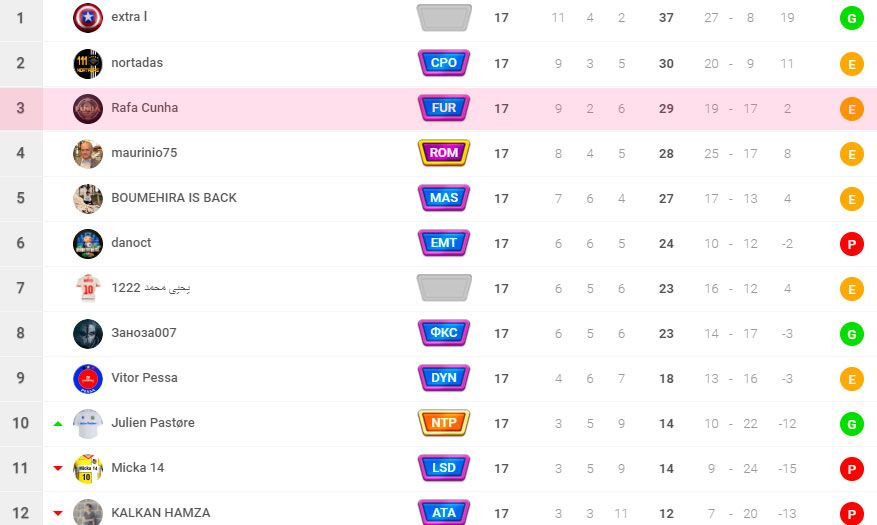877x525 pixels.
Task: Click Julien Pastøre's jersey avatar
Action: click(88, 423)
